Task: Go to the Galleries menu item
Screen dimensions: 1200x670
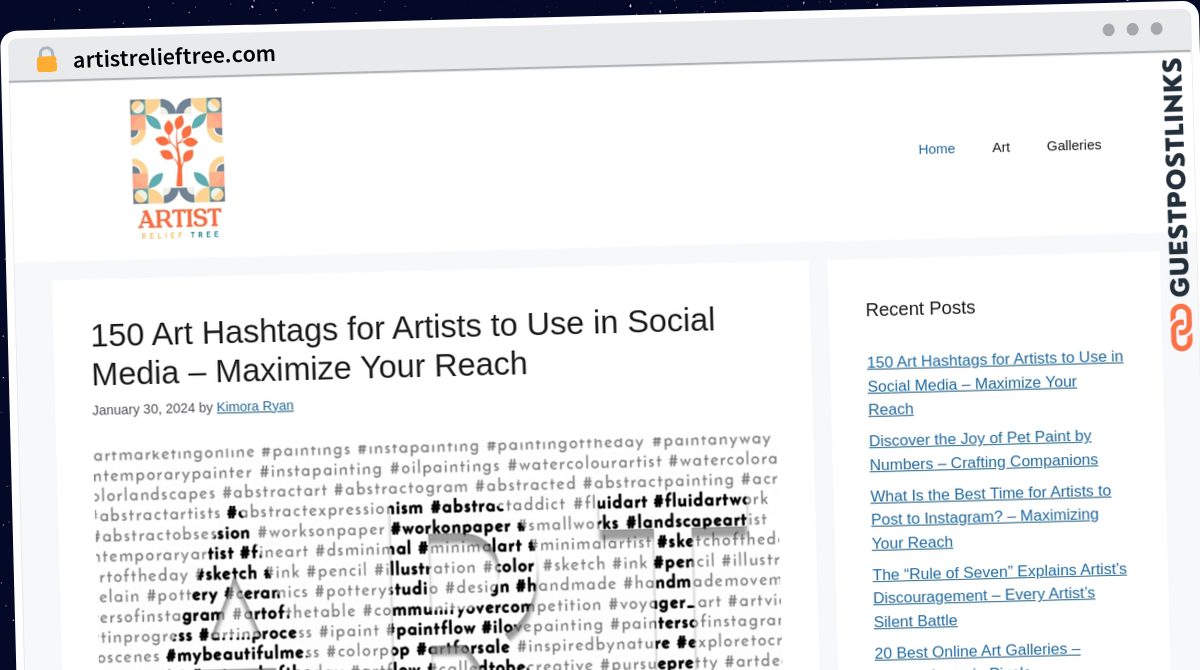Action: [1074, 145]
